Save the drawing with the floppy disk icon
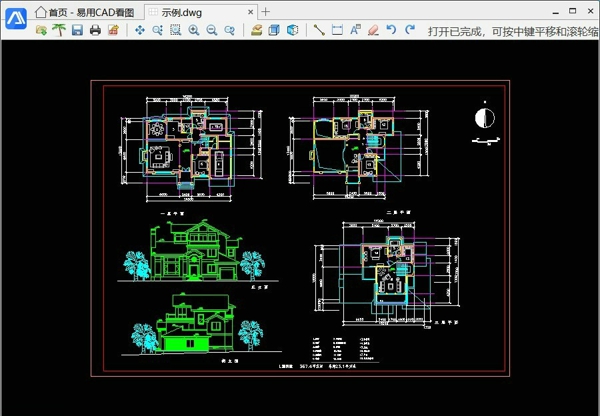This screenshot has width=600, height=416. (x=77, y=31)
